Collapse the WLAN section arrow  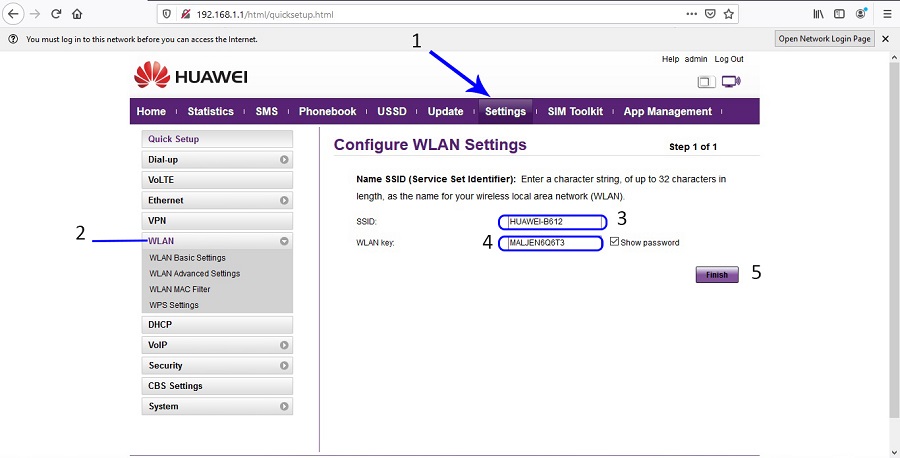click(284, 242)
